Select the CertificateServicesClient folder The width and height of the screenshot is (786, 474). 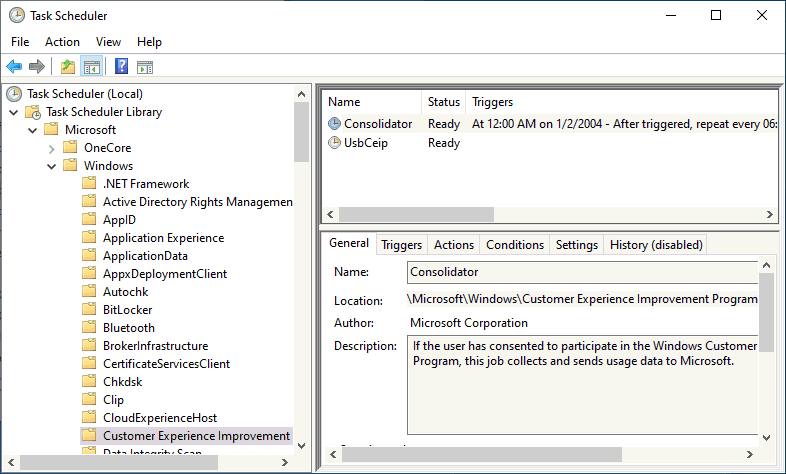coord(166,364)
